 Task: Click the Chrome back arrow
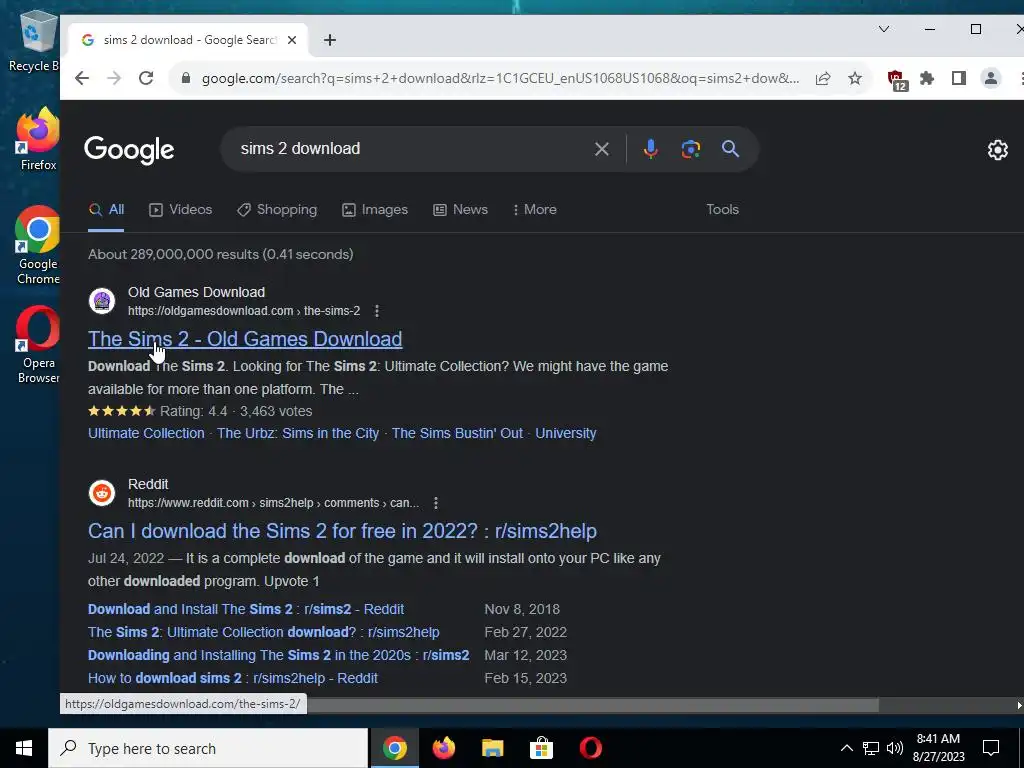click(82, 78)
